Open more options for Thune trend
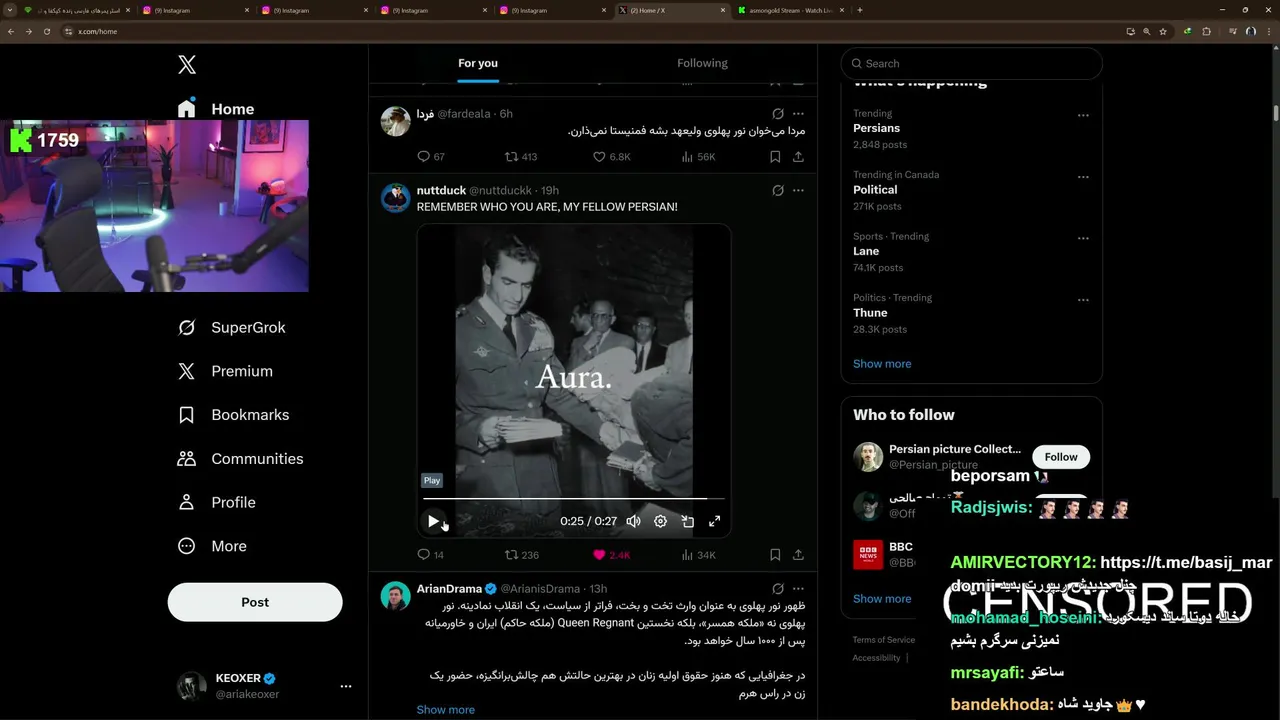 [1083, 300]
